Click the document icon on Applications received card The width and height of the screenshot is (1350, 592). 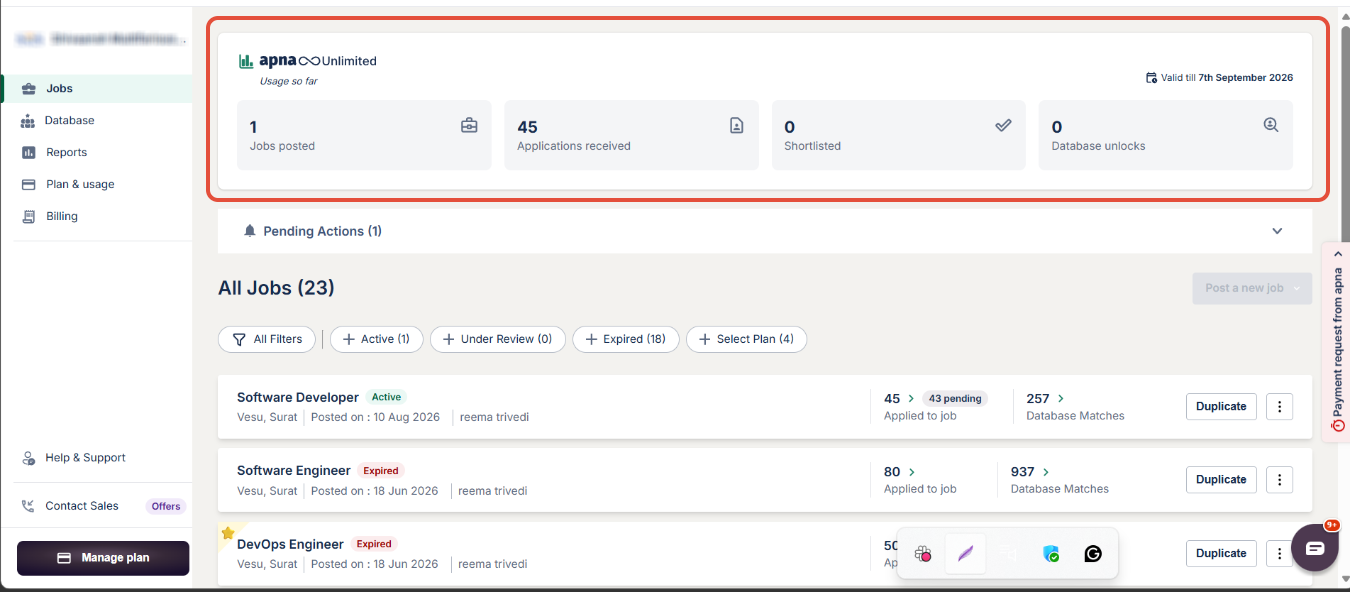737,126
